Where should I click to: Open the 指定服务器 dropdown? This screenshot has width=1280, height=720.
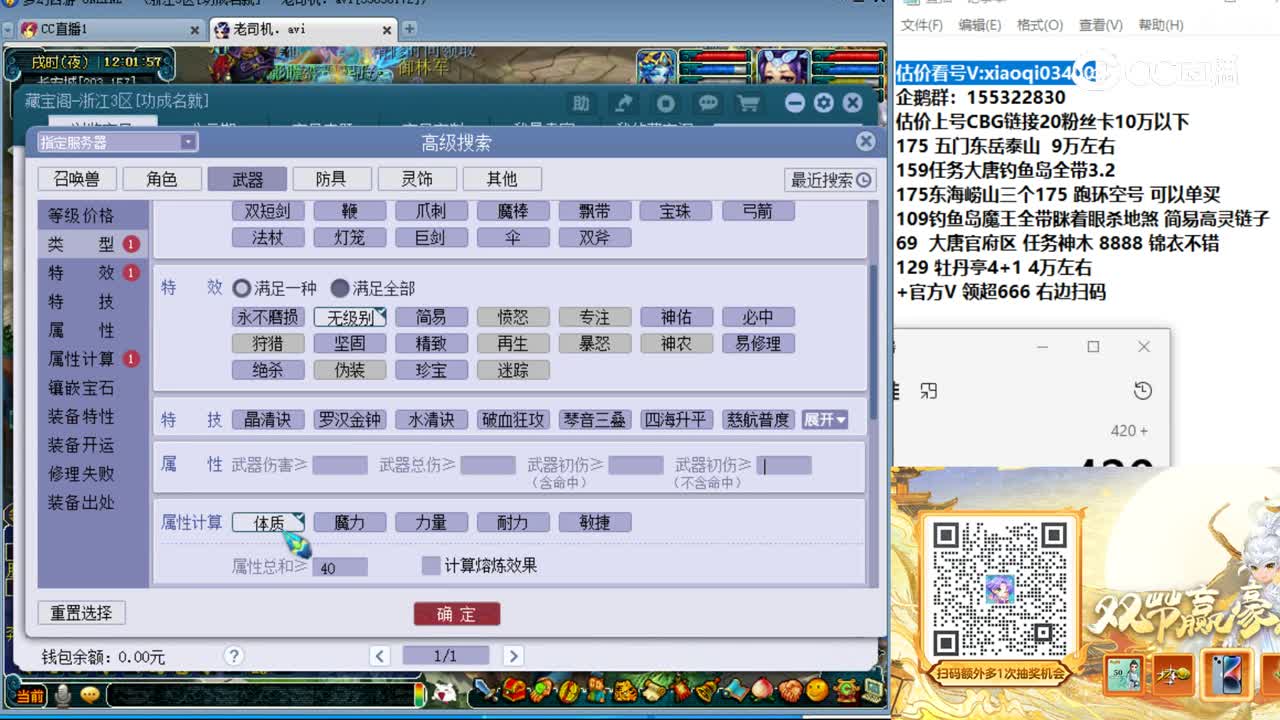point(117,142)
